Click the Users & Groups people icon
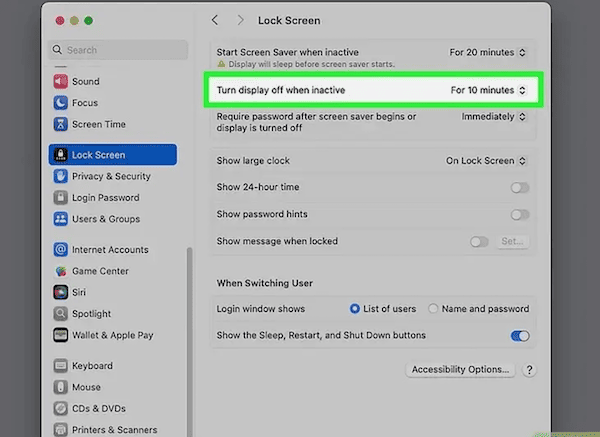Viewport: 600px width, 437px height. pyautogui.click(x=60, y=219)
